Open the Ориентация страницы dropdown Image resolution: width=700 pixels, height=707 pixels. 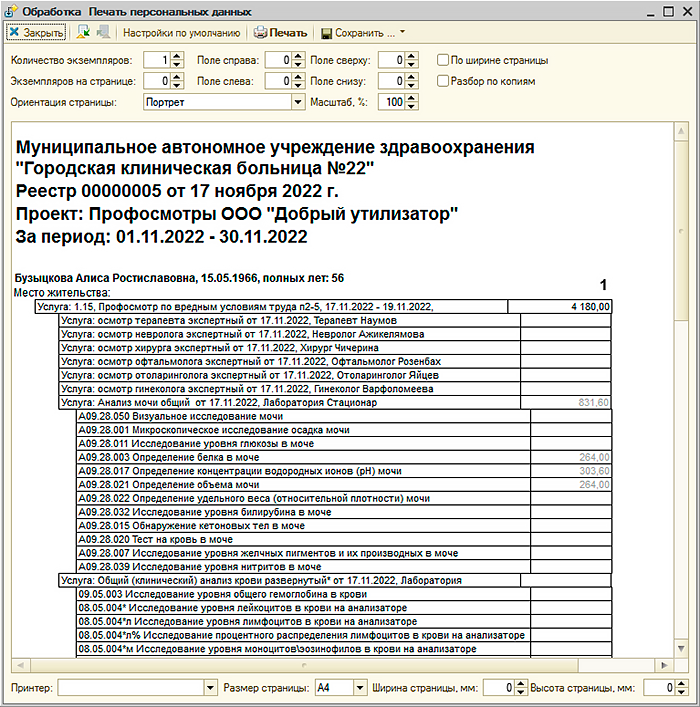click(x=297, y=102)
